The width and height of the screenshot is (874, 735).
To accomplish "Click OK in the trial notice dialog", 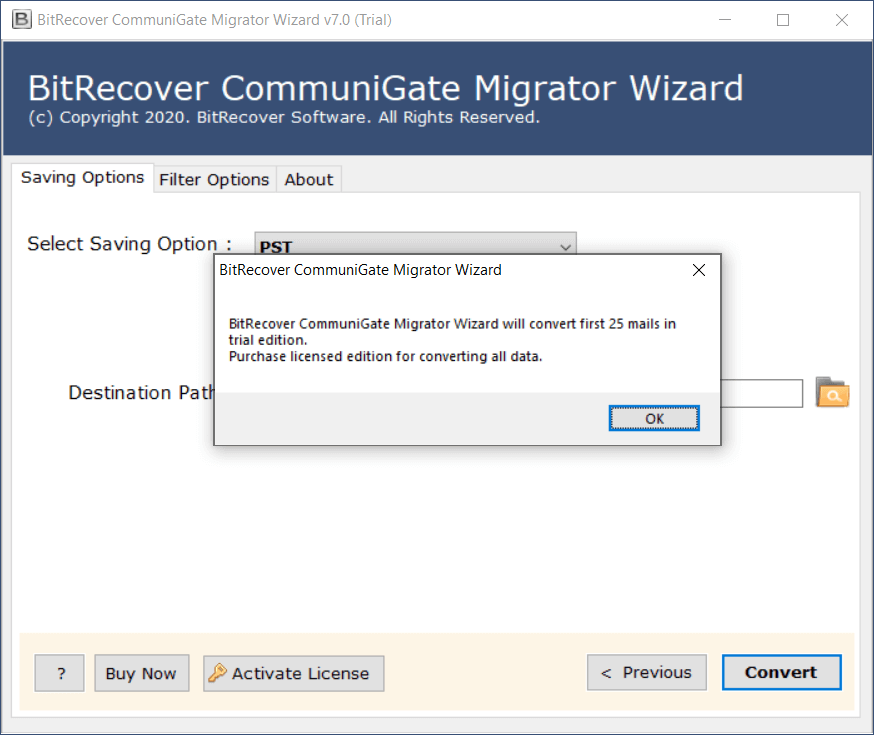I will [654, 418].
